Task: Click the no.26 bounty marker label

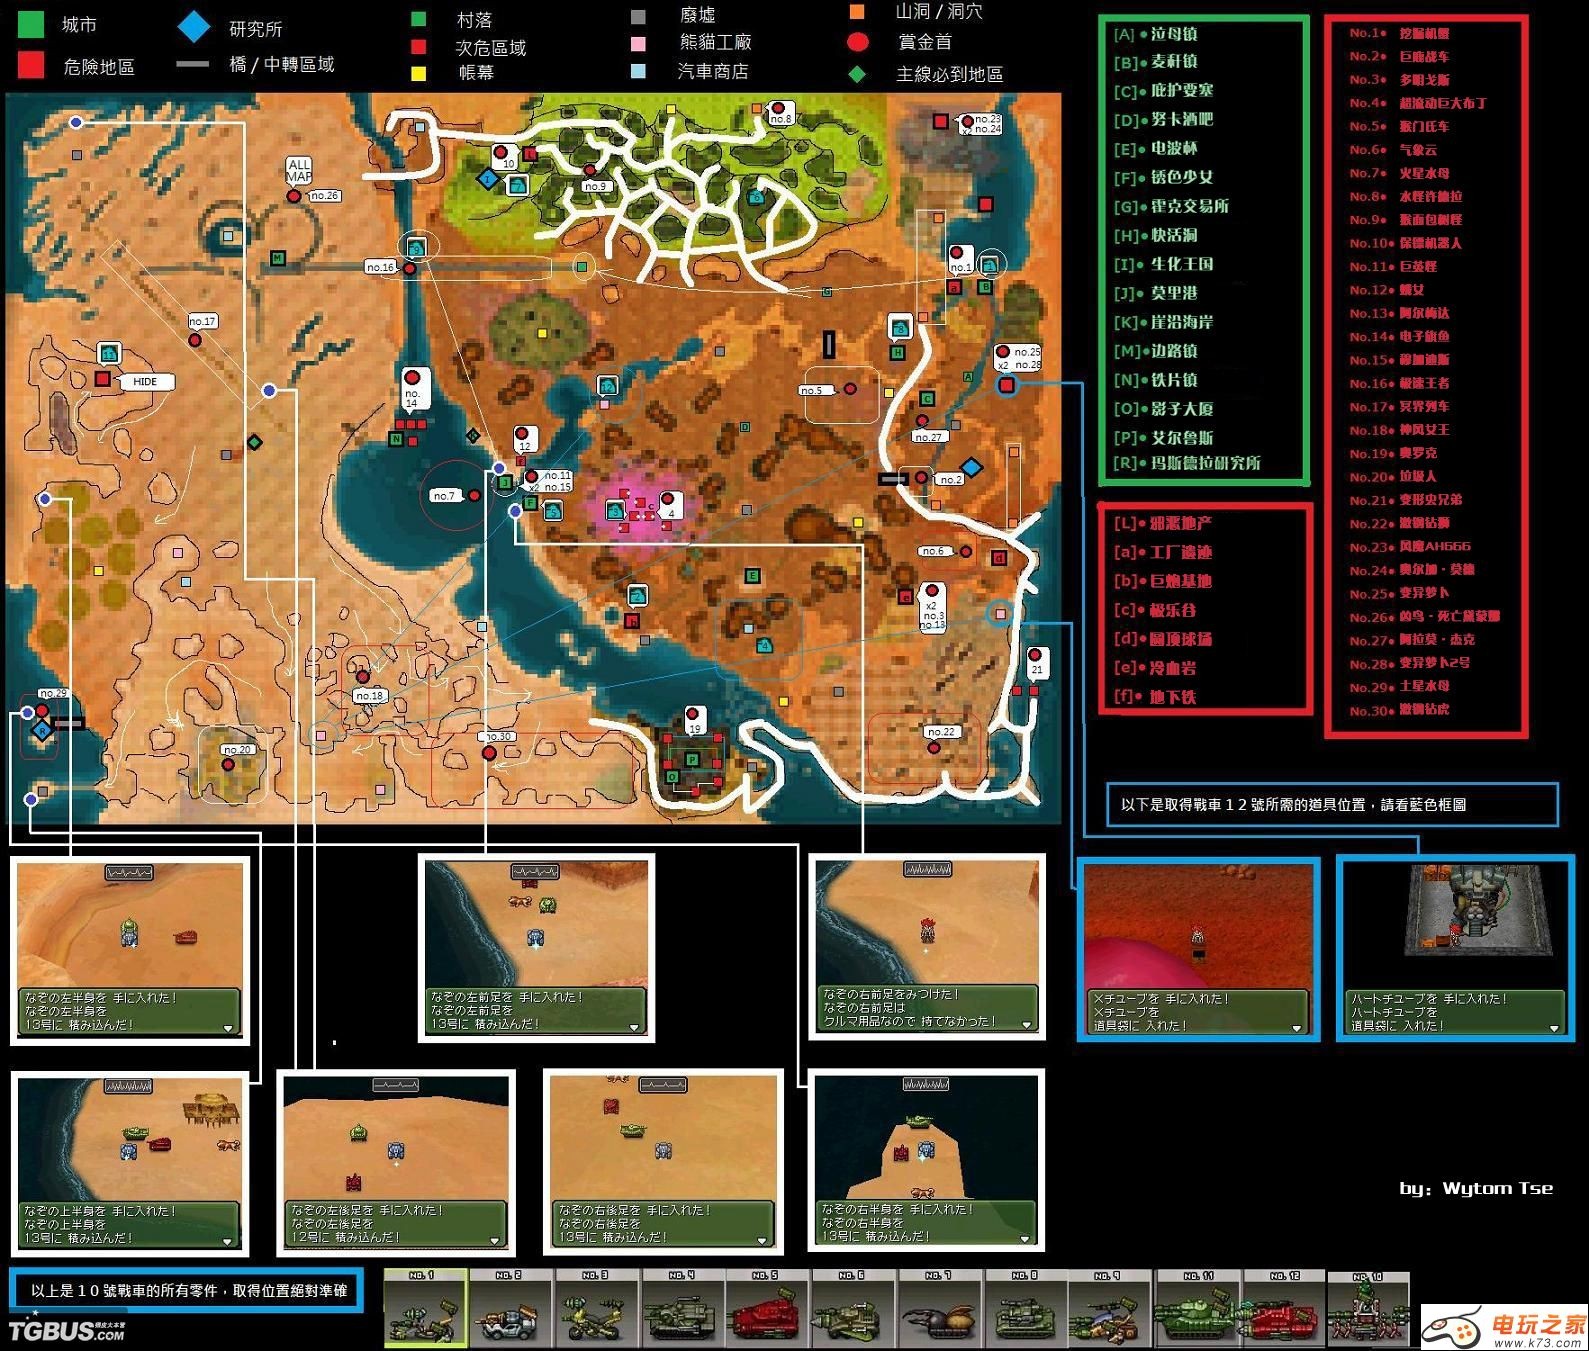Action: (324, 196)
